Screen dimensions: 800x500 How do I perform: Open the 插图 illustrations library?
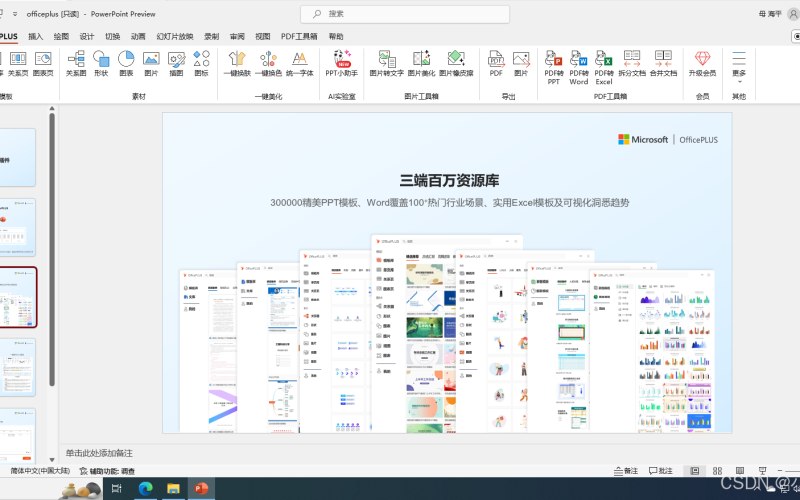(x=176, y=64)
